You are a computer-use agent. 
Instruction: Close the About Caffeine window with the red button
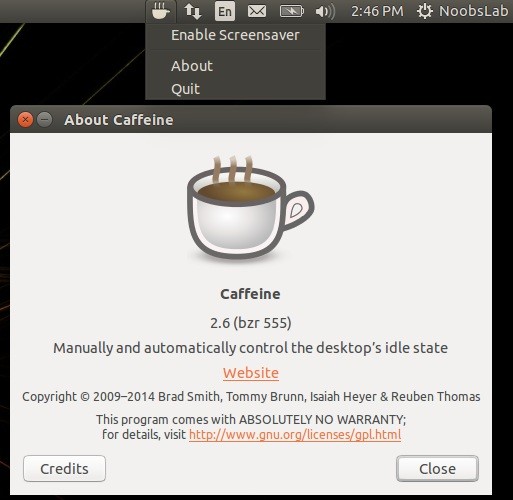25,120
